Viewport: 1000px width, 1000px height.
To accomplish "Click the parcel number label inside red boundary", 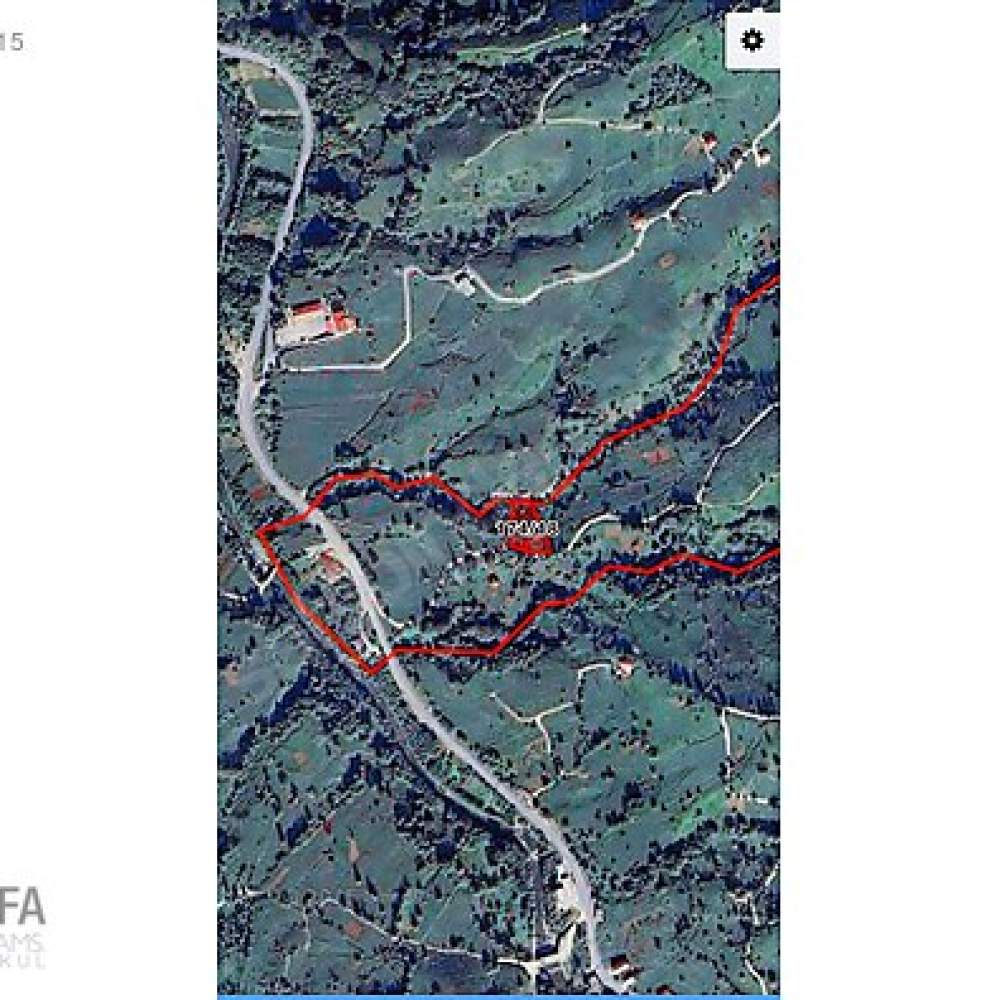I will [x=527, y=528].
